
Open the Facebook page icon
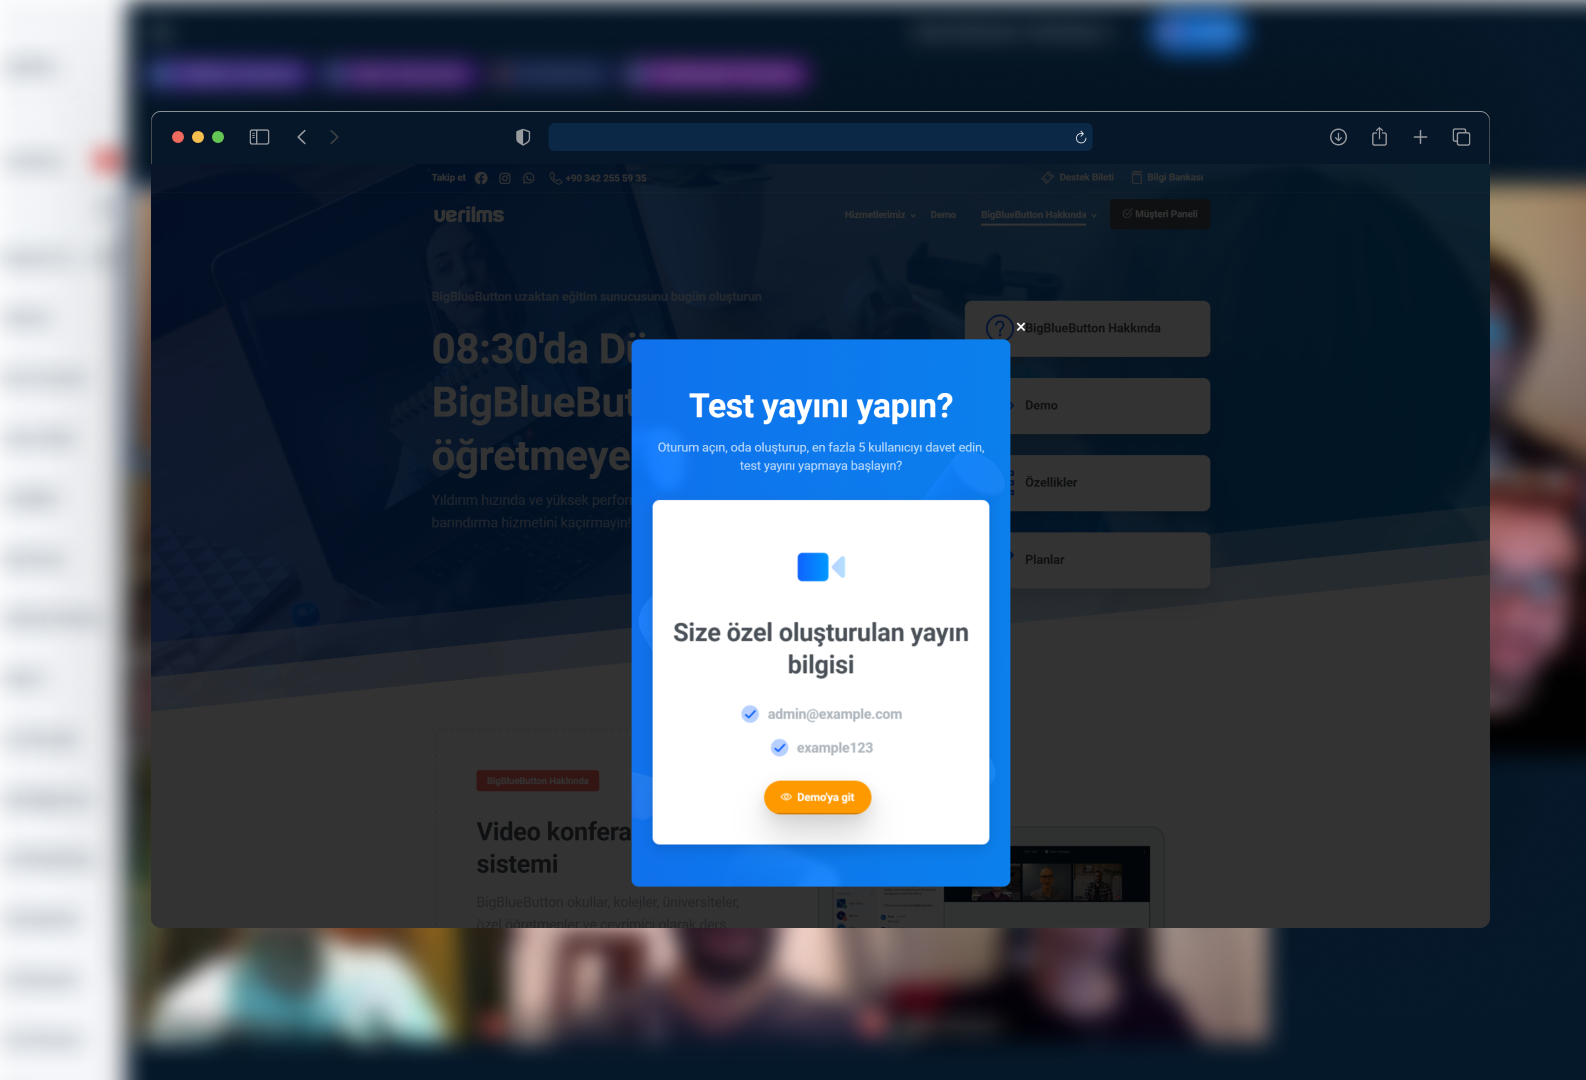(481, 178)
